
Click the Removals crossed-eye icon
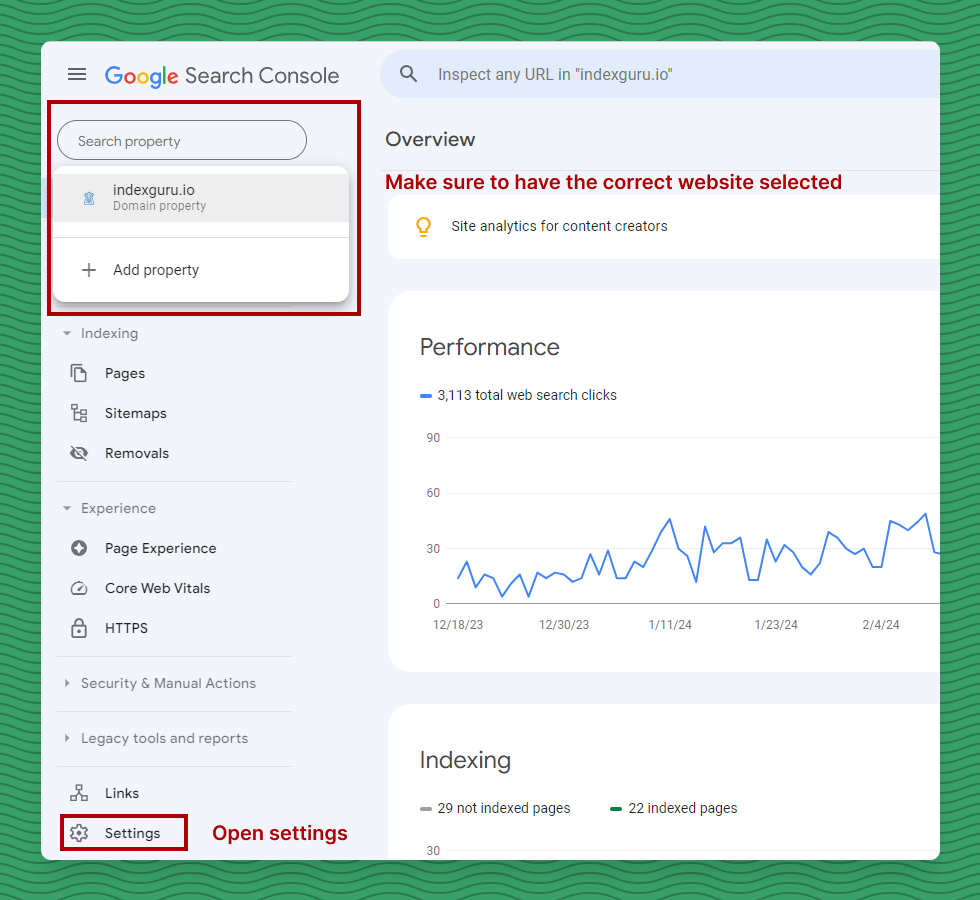(79, 453)
